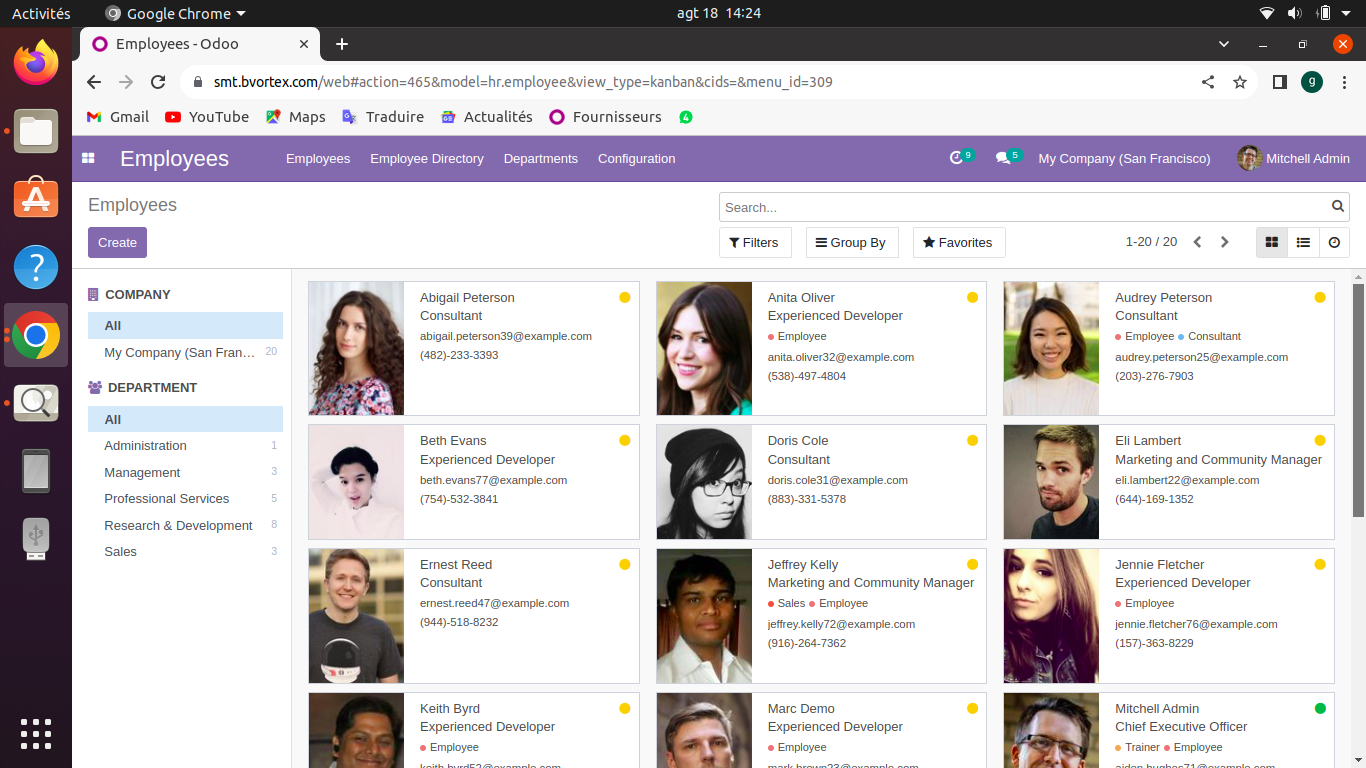Click the search magnifier icon

[1338, 207]
